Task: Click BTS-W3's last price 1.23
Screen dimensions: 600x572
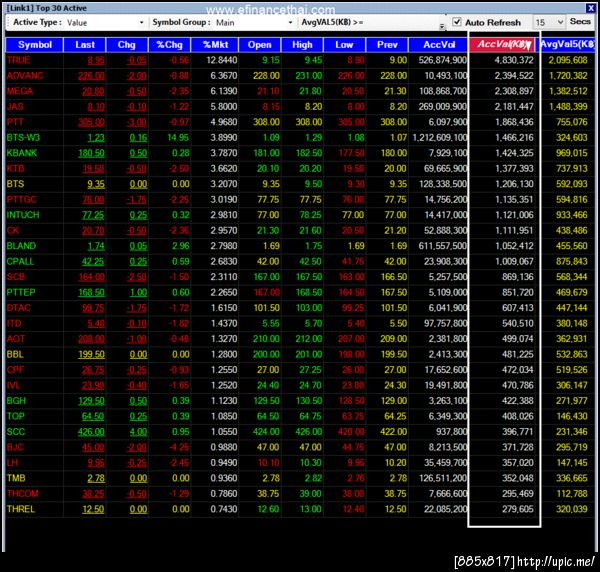Action: (x=96, y=138)
